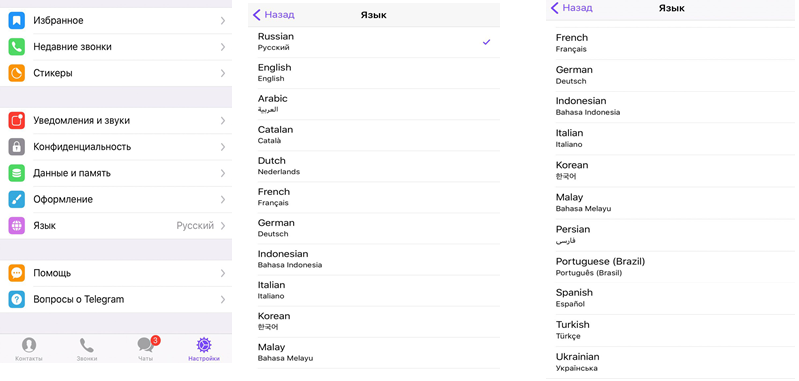Select Spanish (Español) language
Screen dimensions: 799x381
coord(672,298)
